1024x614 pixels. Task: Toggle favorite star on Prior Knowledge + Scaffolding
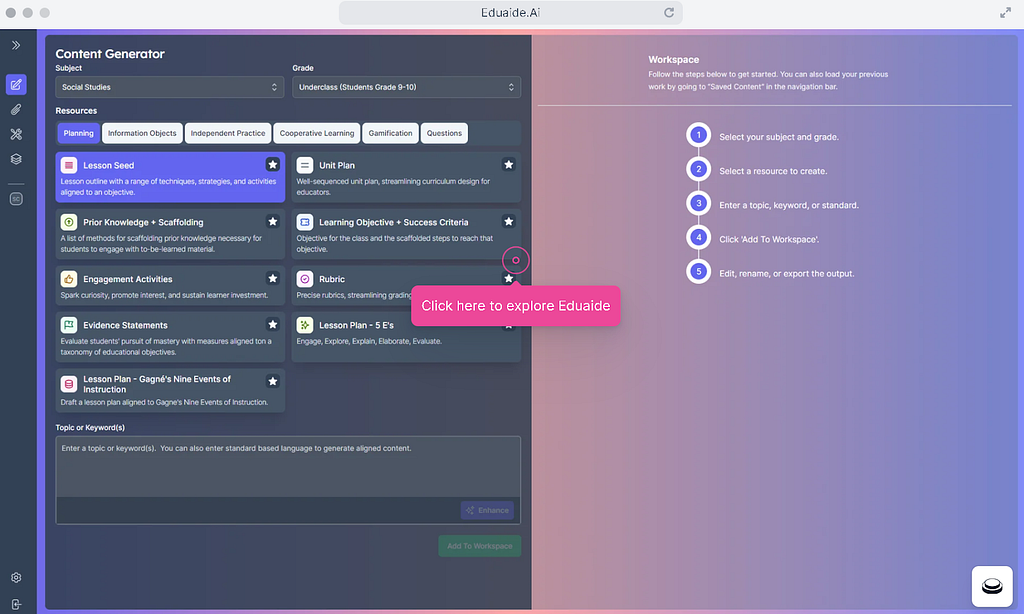click(272, 221)
